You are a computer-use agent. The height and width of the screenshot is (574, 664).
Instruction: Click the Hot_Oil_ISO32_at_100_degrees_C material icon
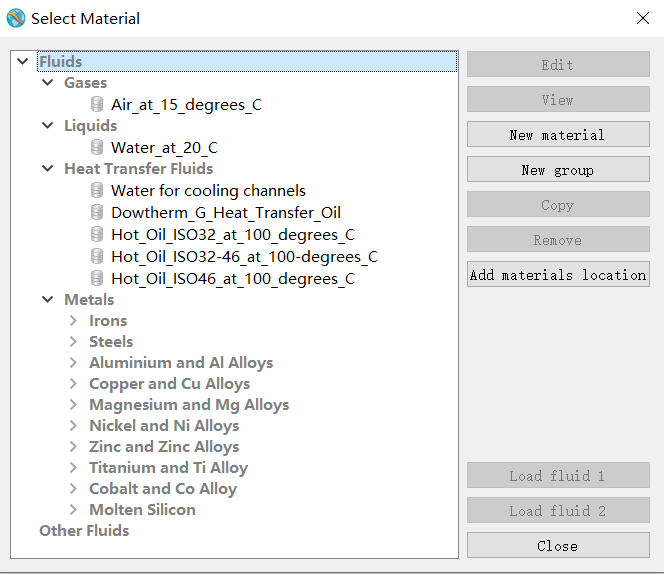point(97,234)
